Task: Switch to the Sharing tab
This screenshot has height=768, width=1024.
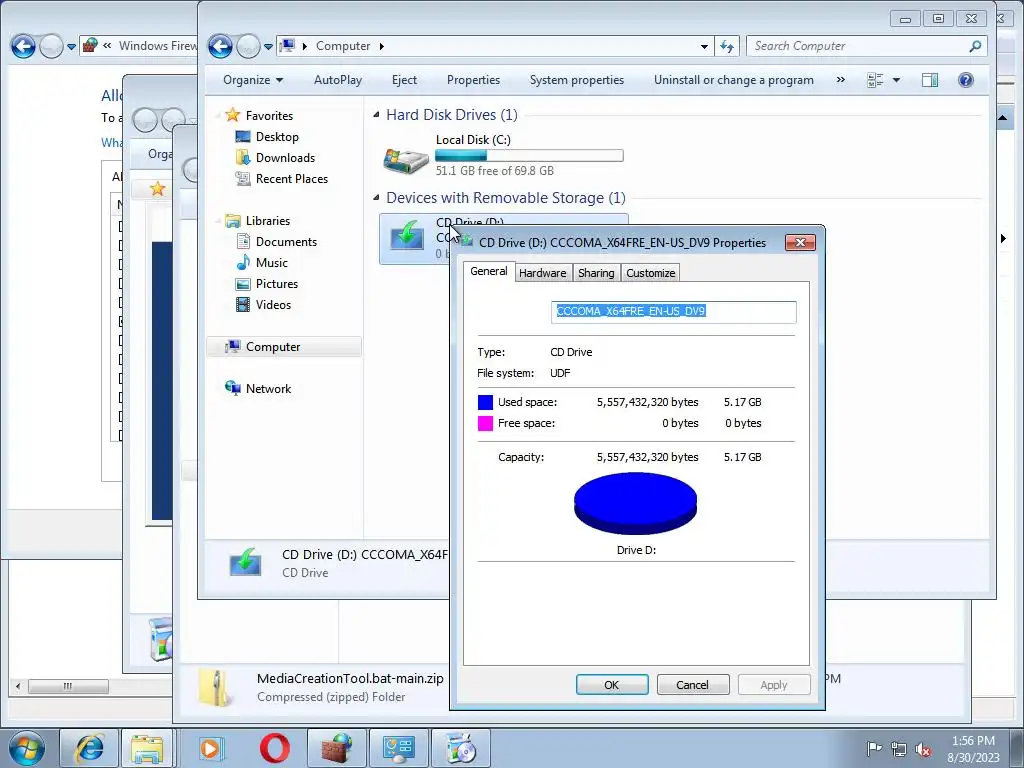Action: [596, 273]
